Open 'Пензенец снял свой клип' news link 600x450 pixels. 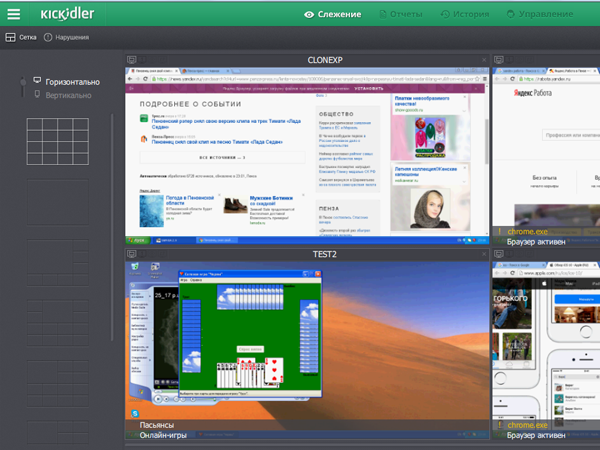[x=217, y=142]
